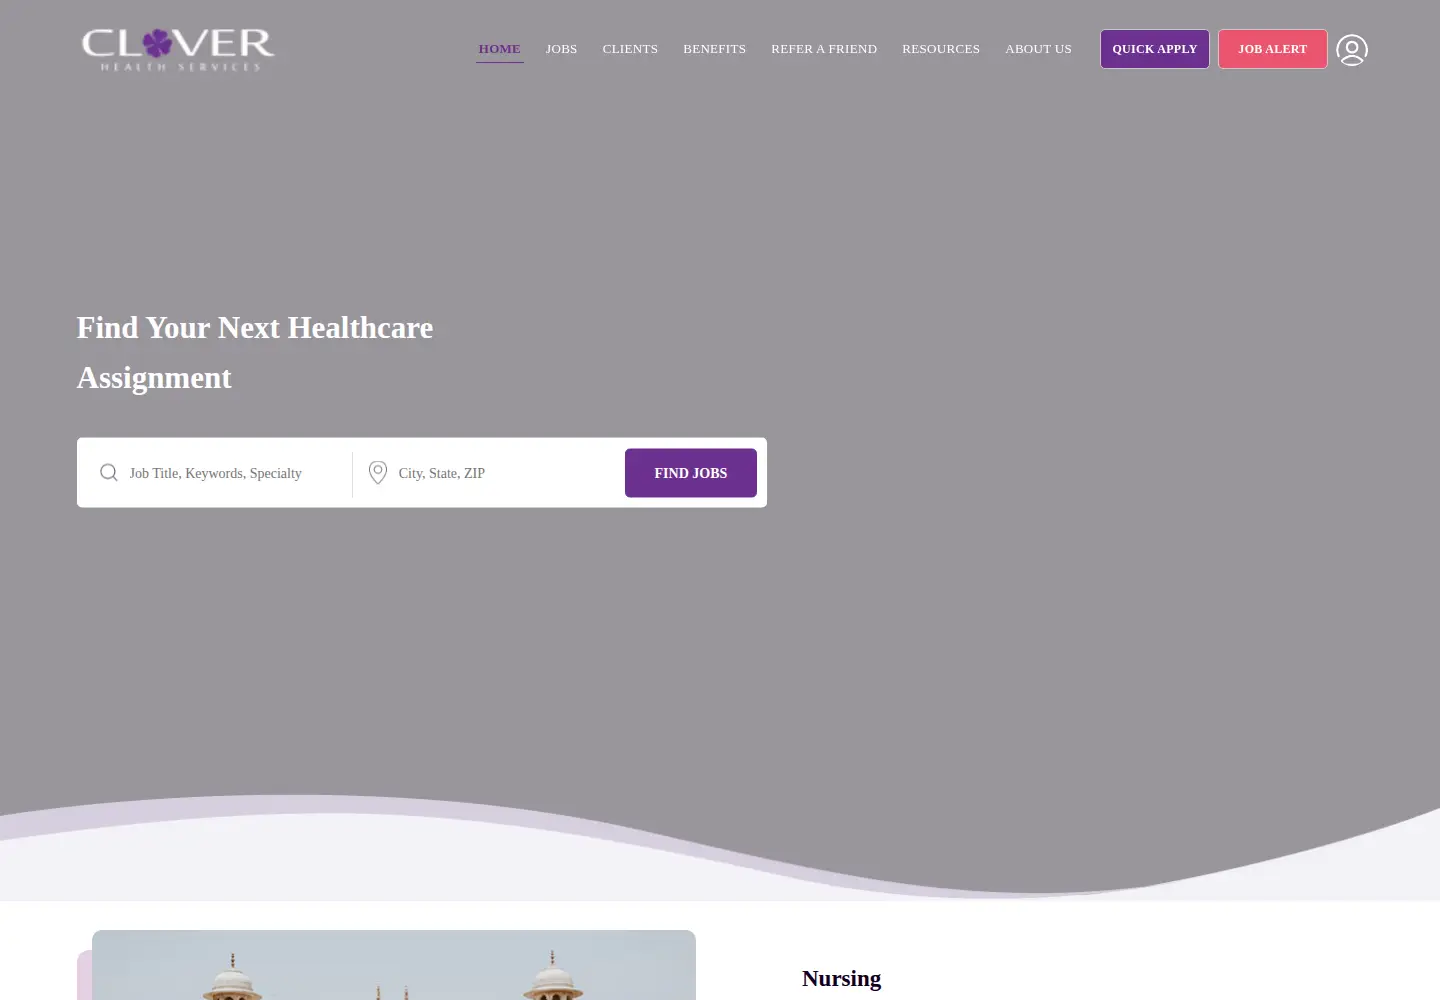
Task: Click the Quick Apply button
Action: pos(1155,49)
